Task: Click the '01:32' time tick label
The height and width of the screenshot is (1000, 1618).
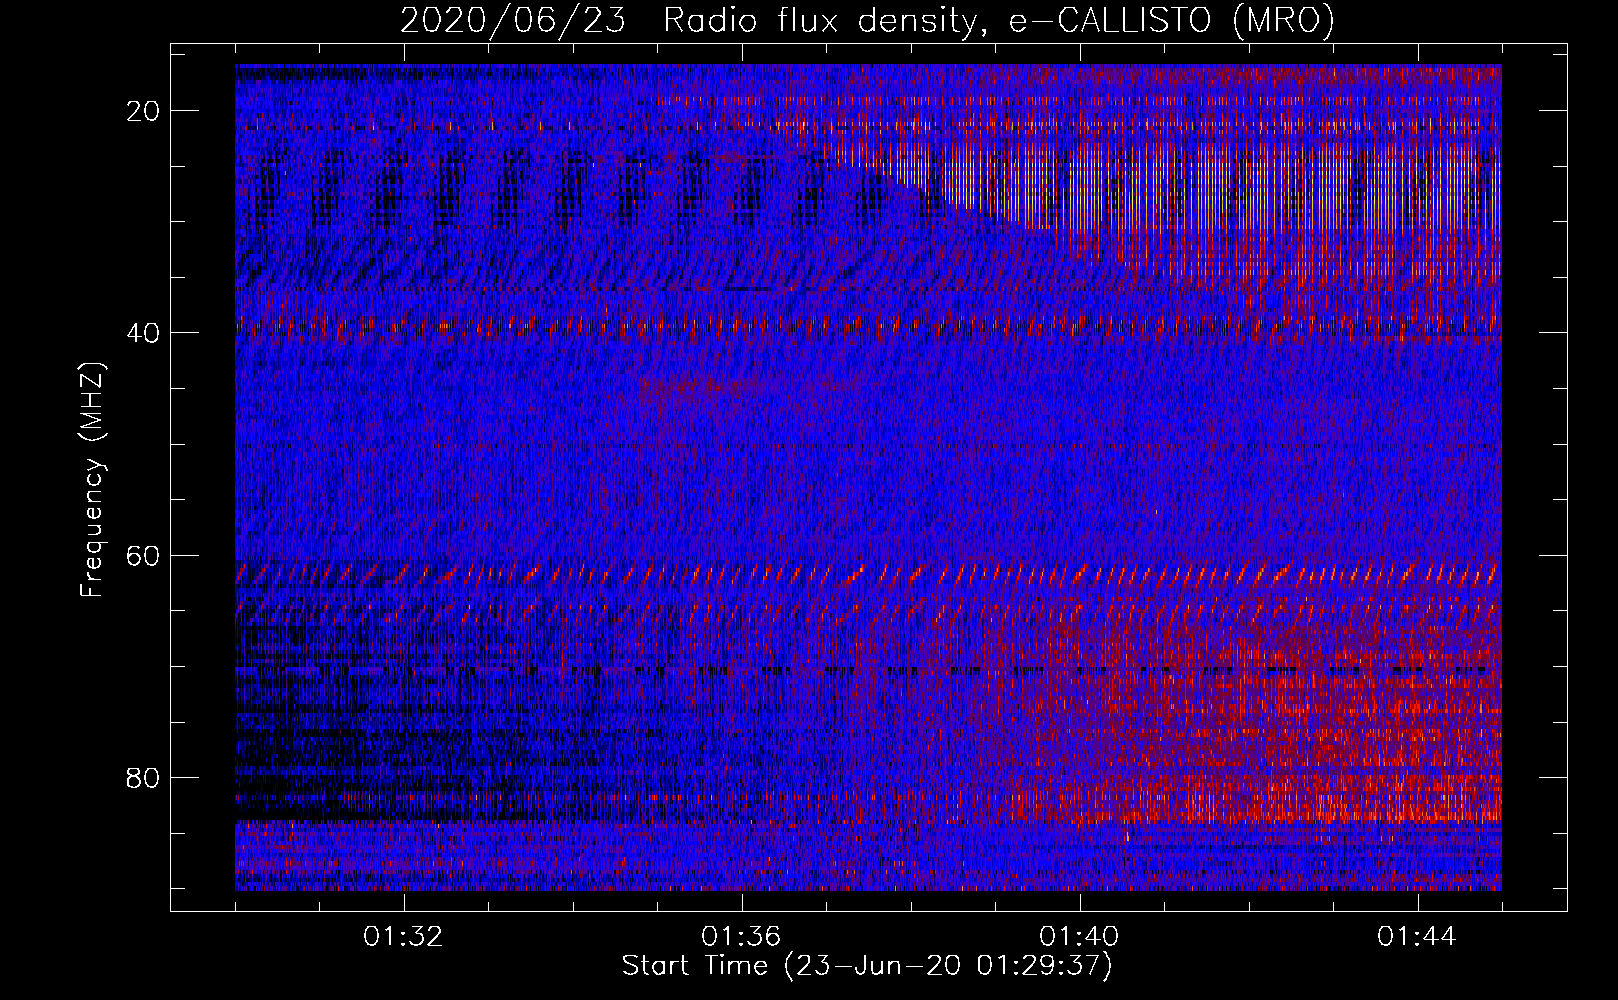Action: coord(404,937)
